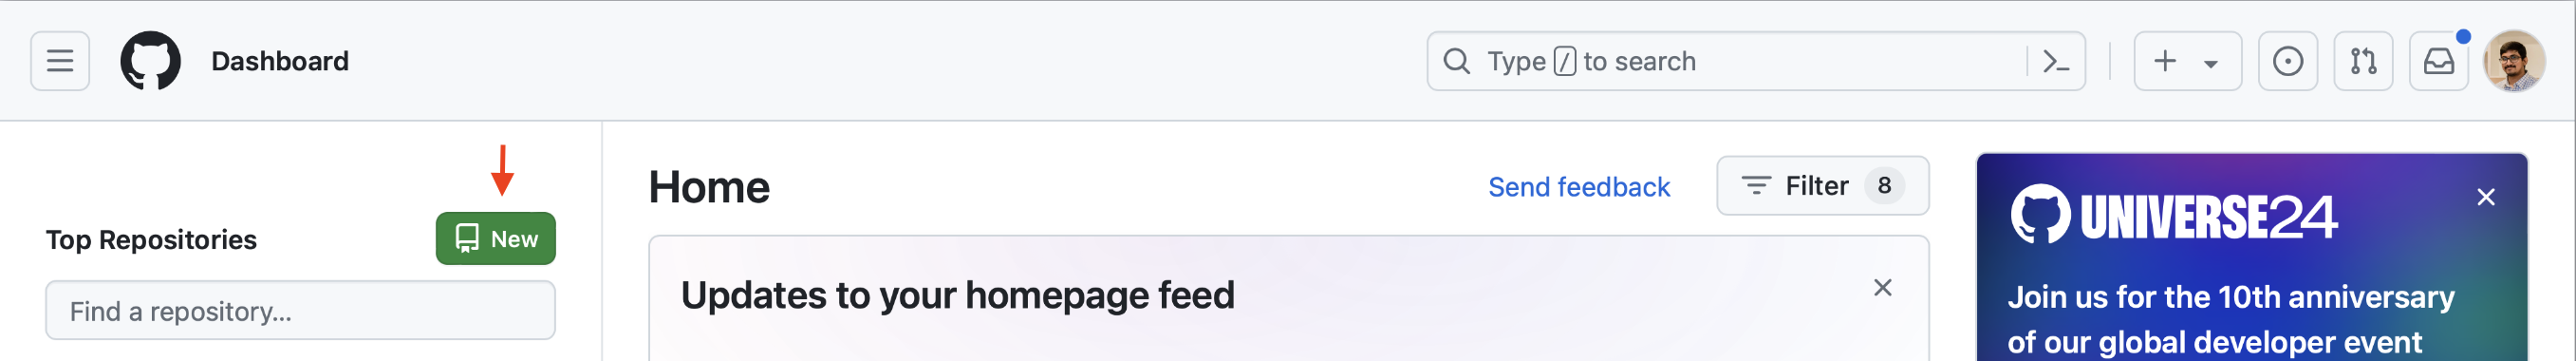
Task: Expand the create-new dropdown arrow
Action: coord(2211,63)
